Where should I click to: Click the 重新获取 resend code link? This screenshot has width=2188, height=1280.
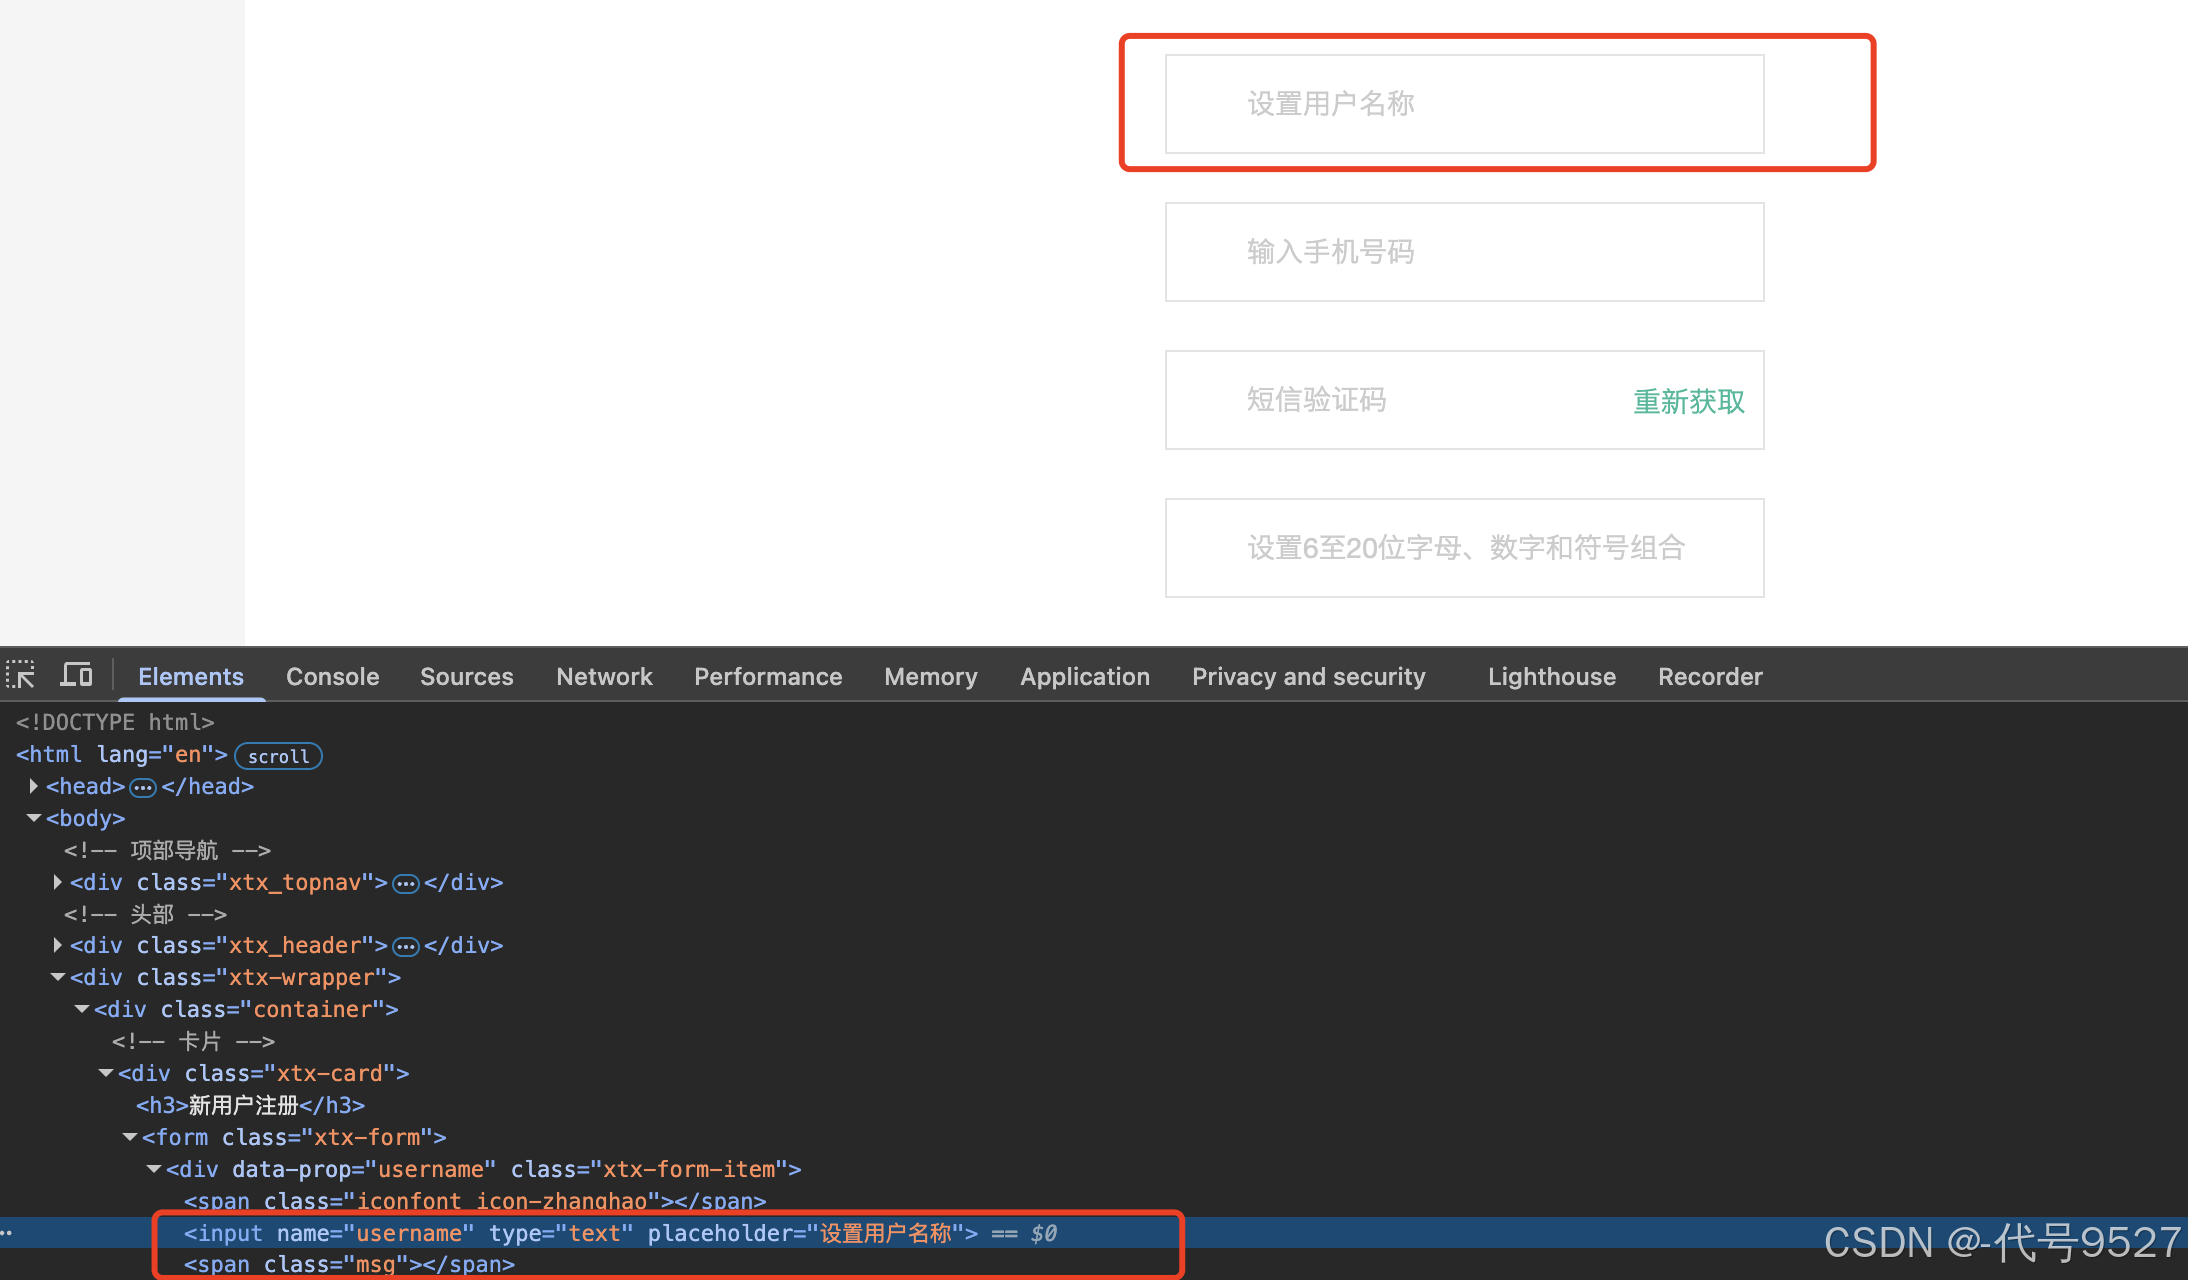coord(1688,402)
